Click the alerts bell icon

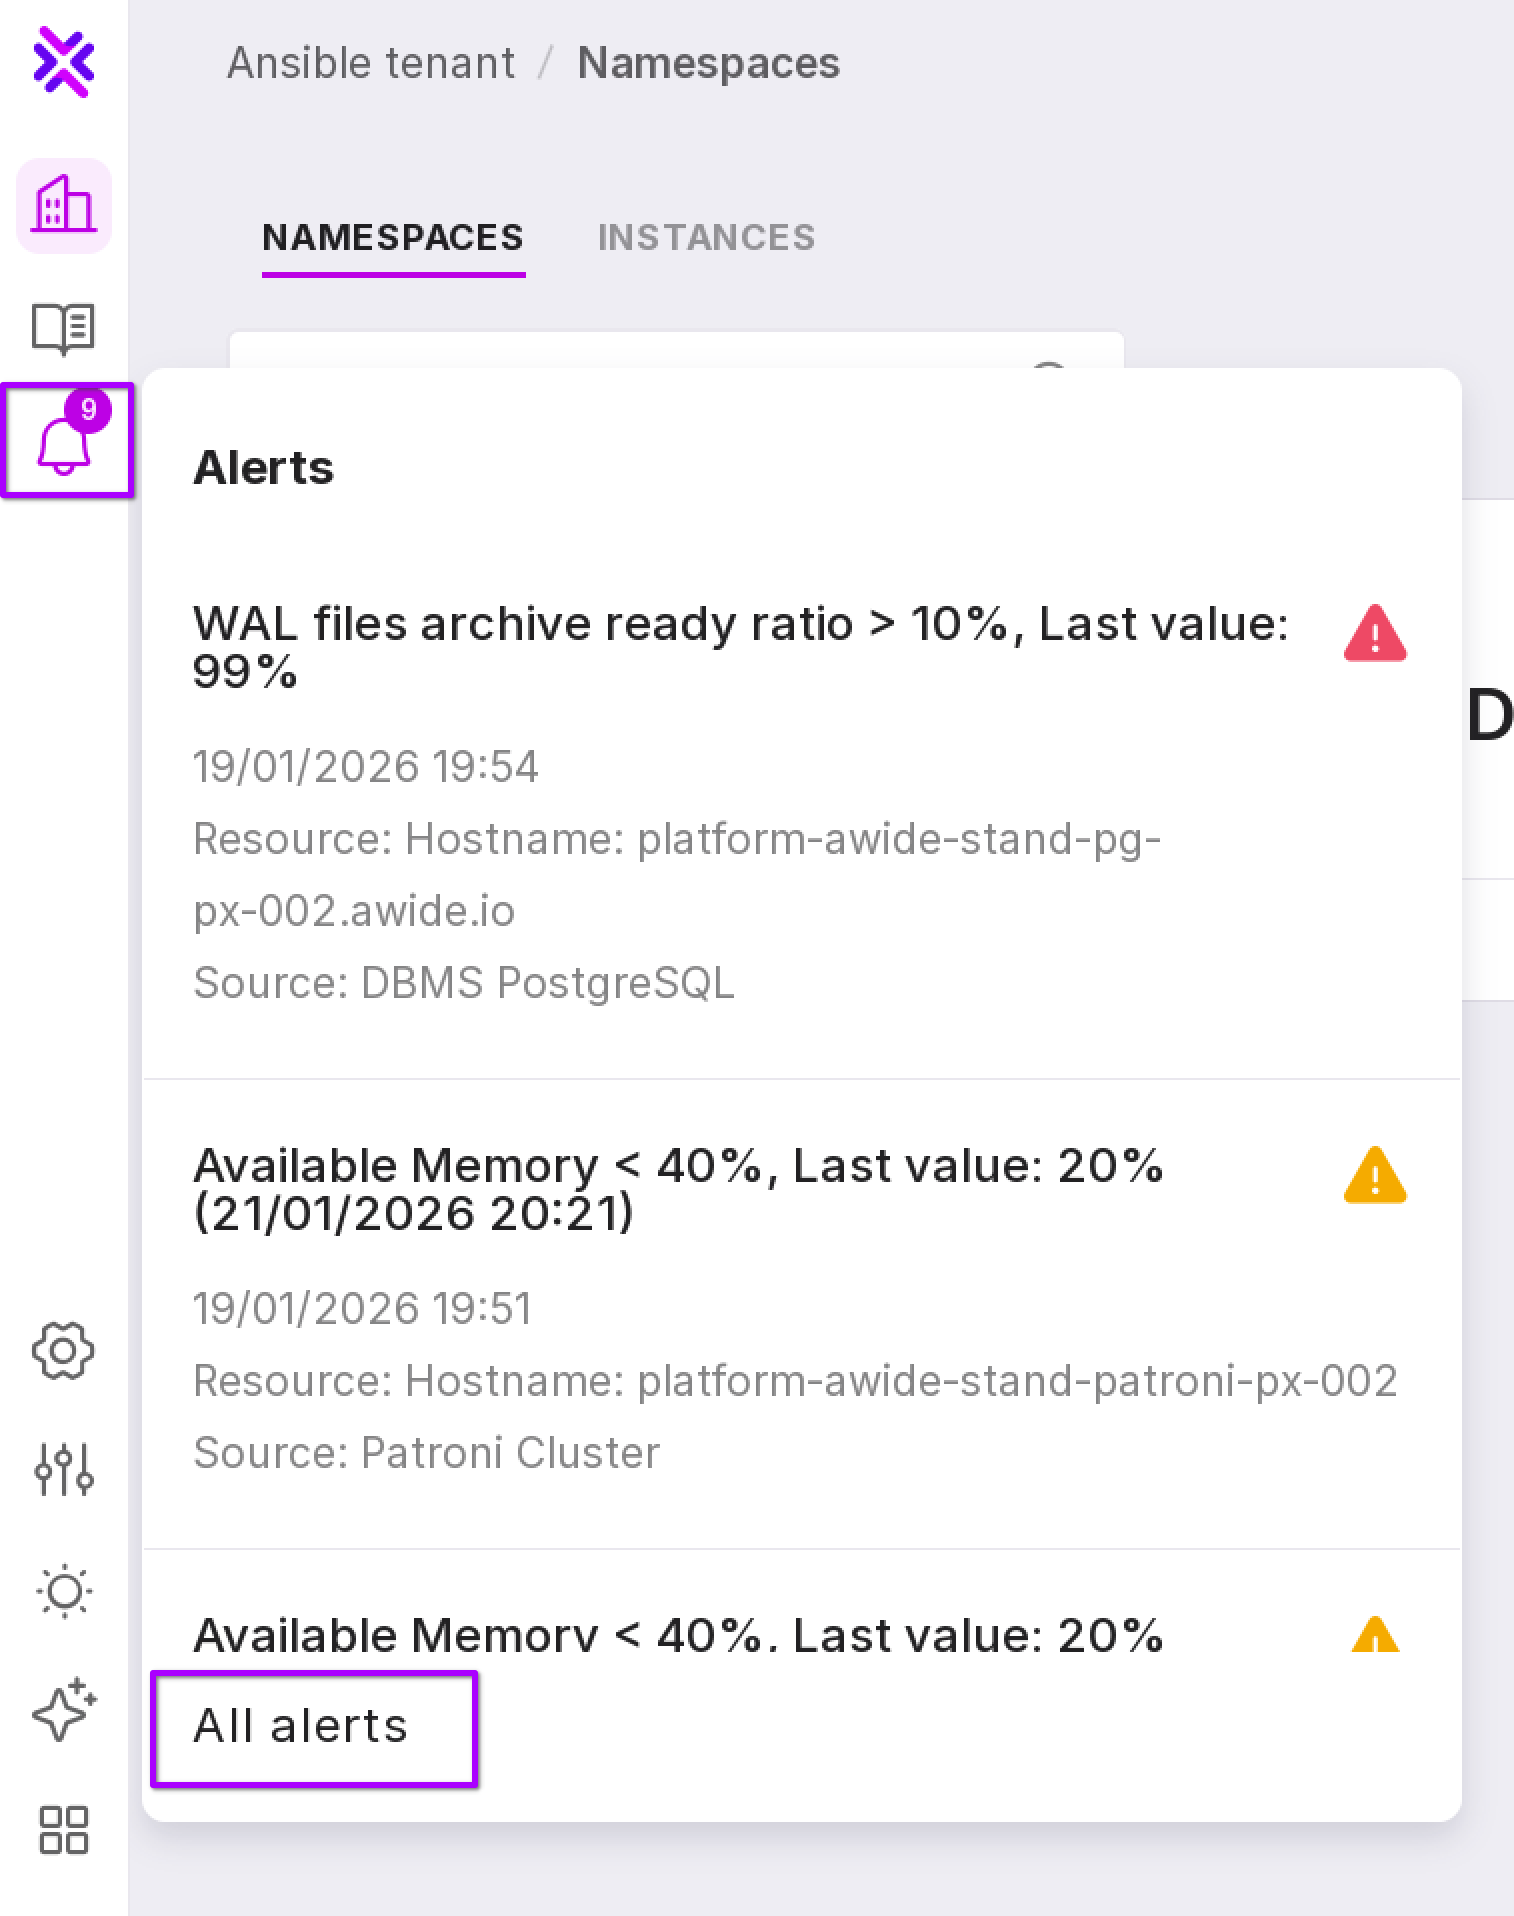65,441
